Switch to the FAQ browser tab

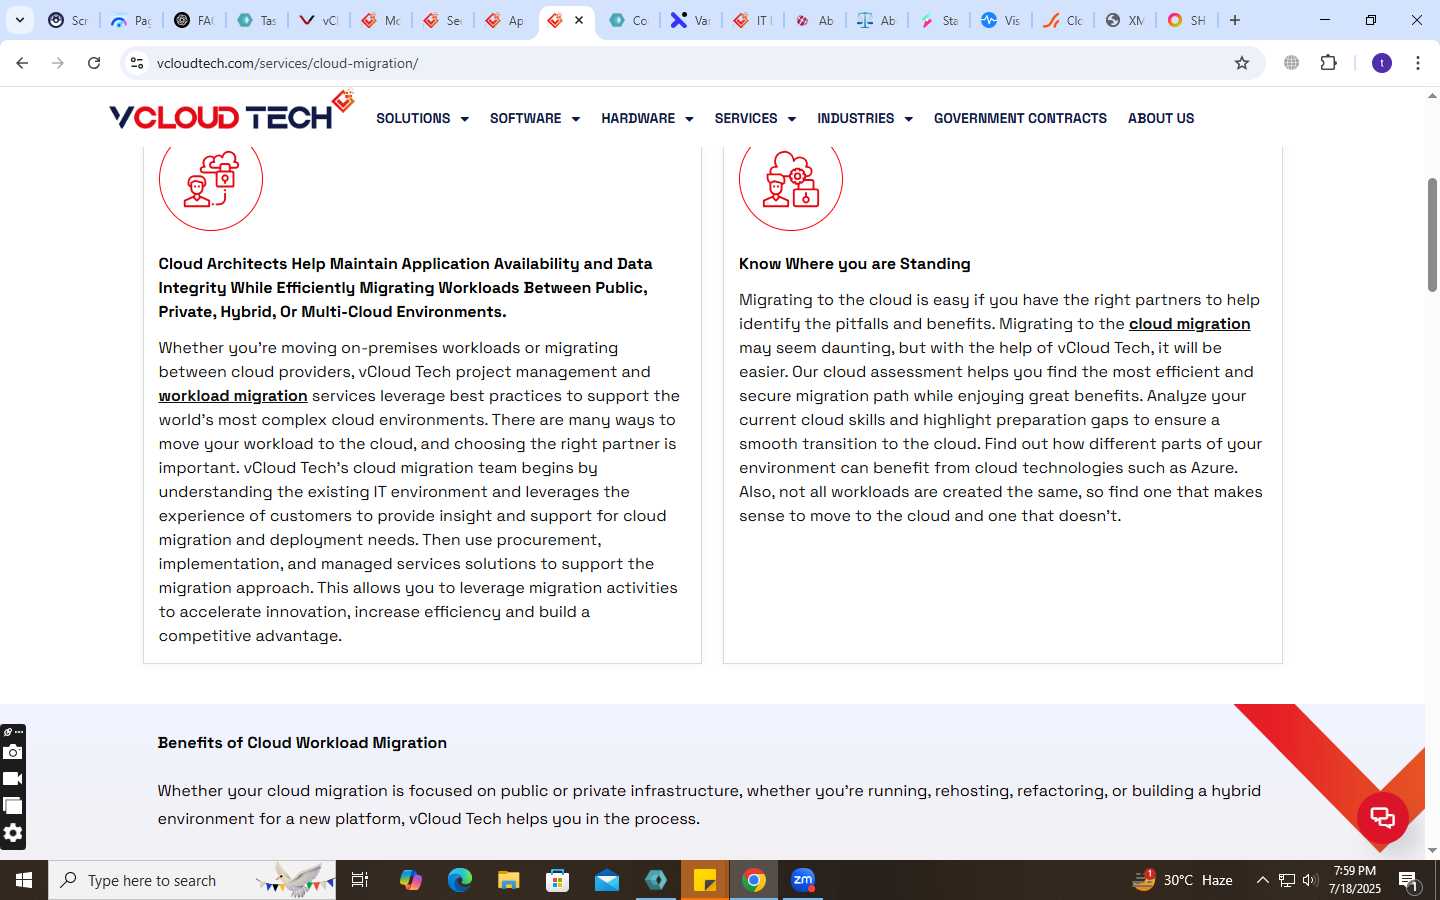194,20
